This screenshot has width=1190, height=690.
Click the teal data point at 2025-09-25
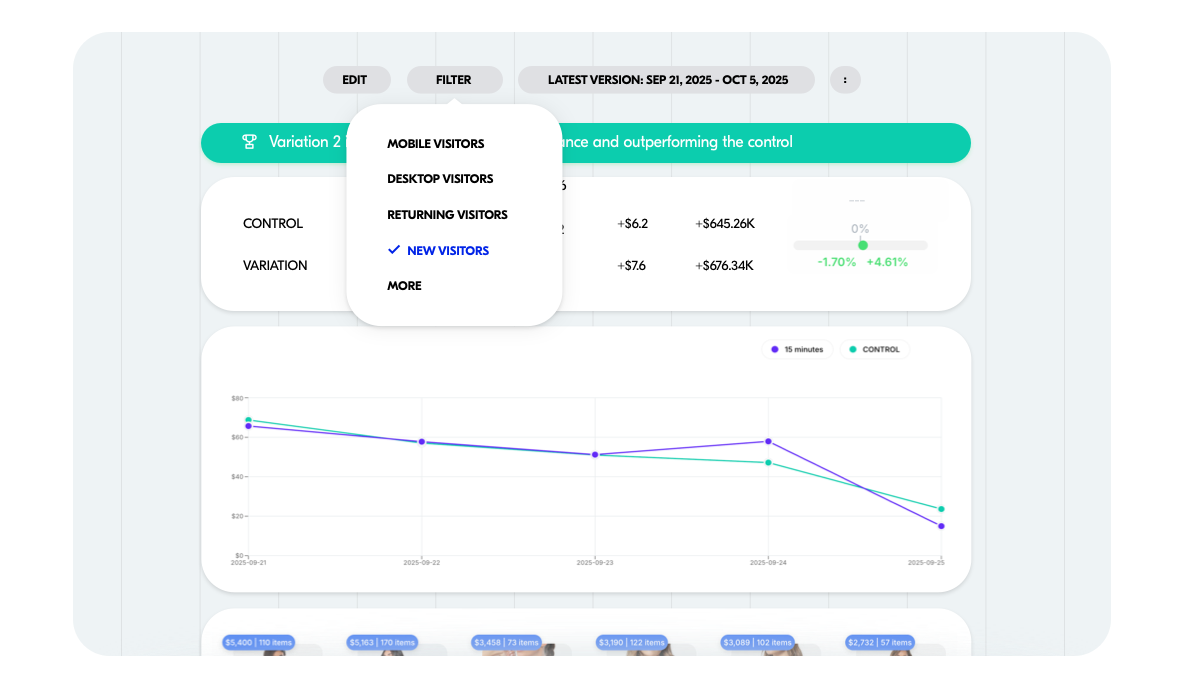(x=941, y=509)
